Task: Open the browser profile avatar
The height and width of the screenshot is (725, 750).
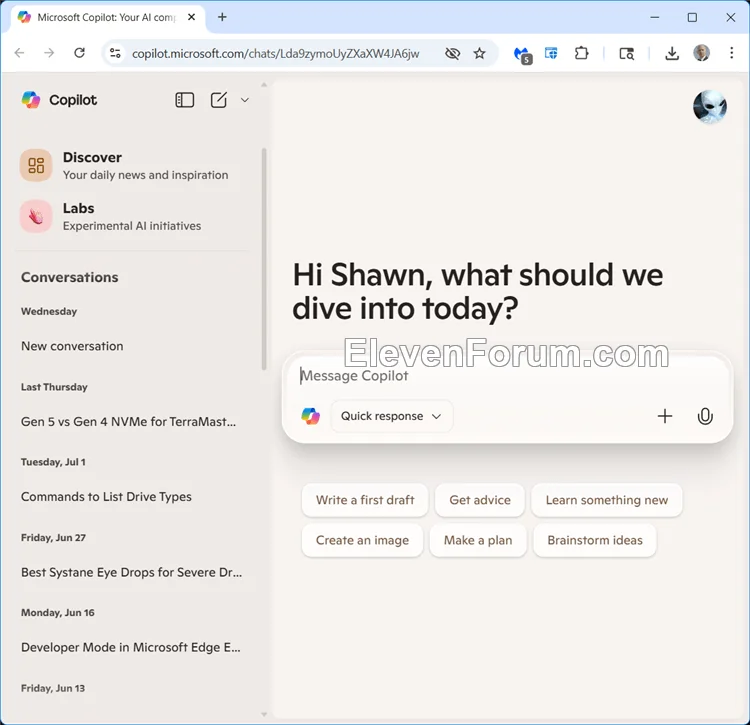Action: point(701,53)
